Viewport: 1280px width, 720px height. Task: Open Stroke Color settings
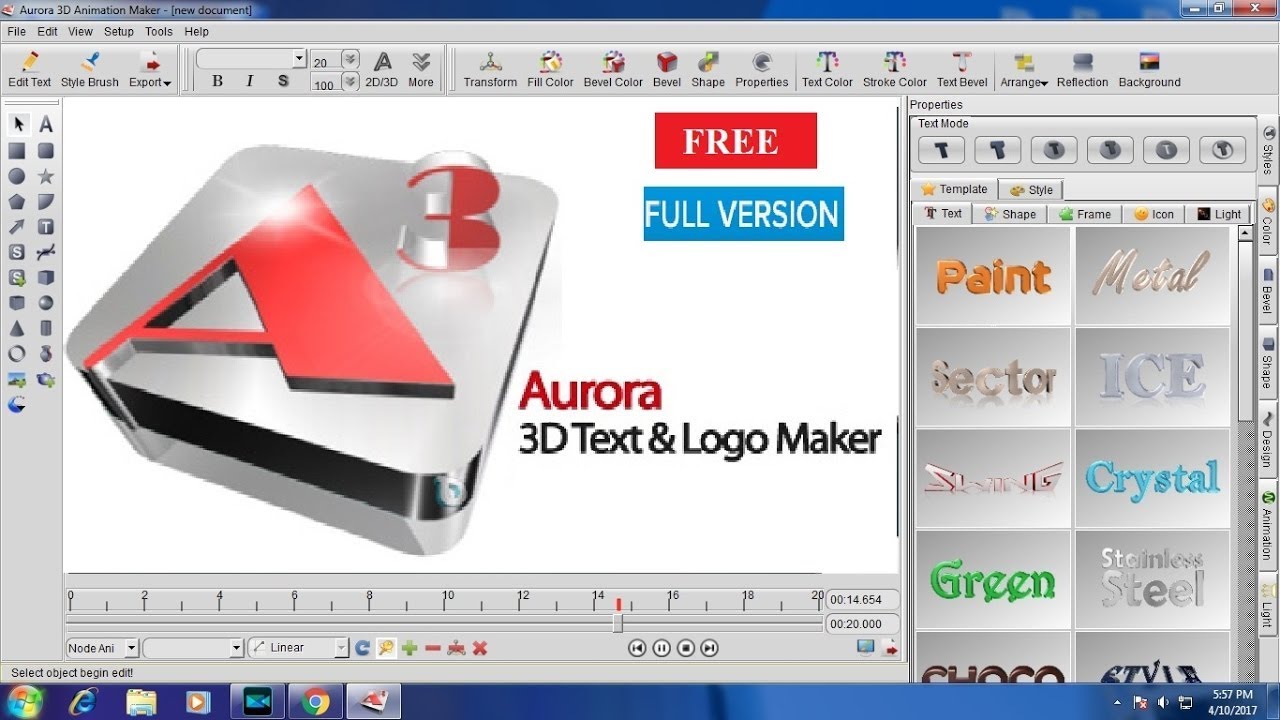click(x=895, y=70)
